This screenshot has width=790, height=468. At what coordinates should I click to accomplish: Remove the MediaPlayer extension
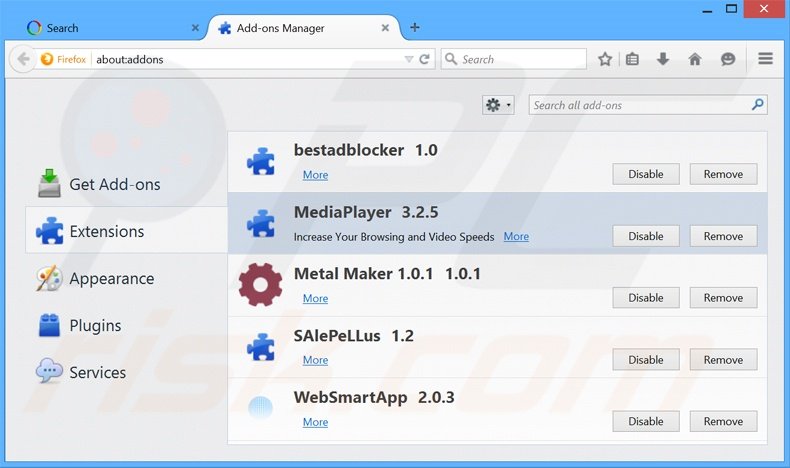pos(723,236)
